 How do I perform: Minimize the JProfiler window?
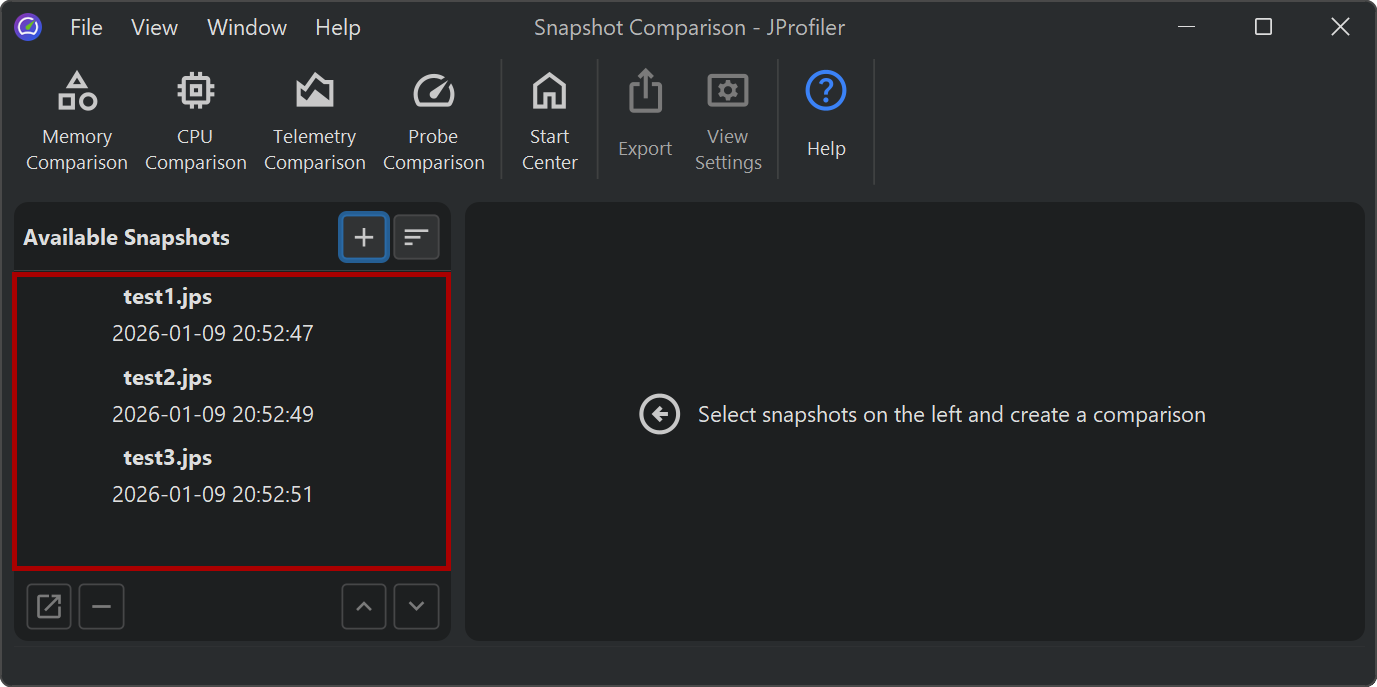tap(1187, 27)
